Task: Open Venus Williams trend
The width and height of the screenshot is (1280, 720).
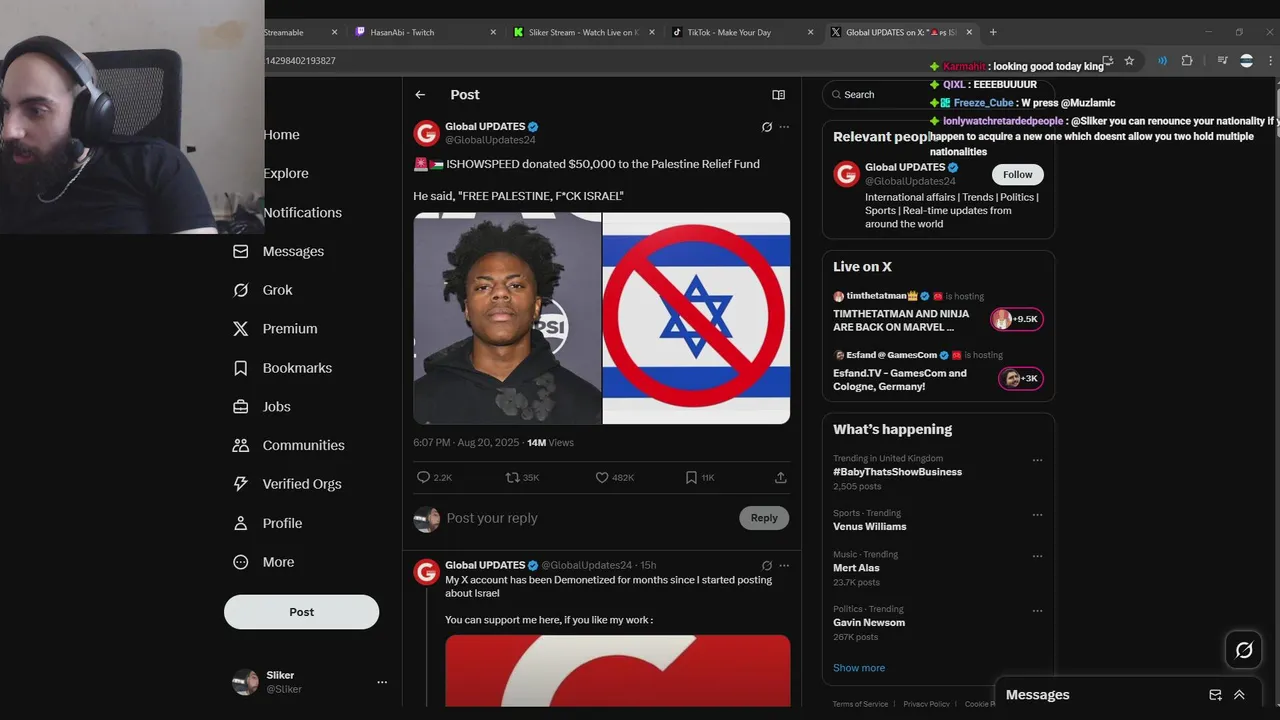Action: [869, 527]
